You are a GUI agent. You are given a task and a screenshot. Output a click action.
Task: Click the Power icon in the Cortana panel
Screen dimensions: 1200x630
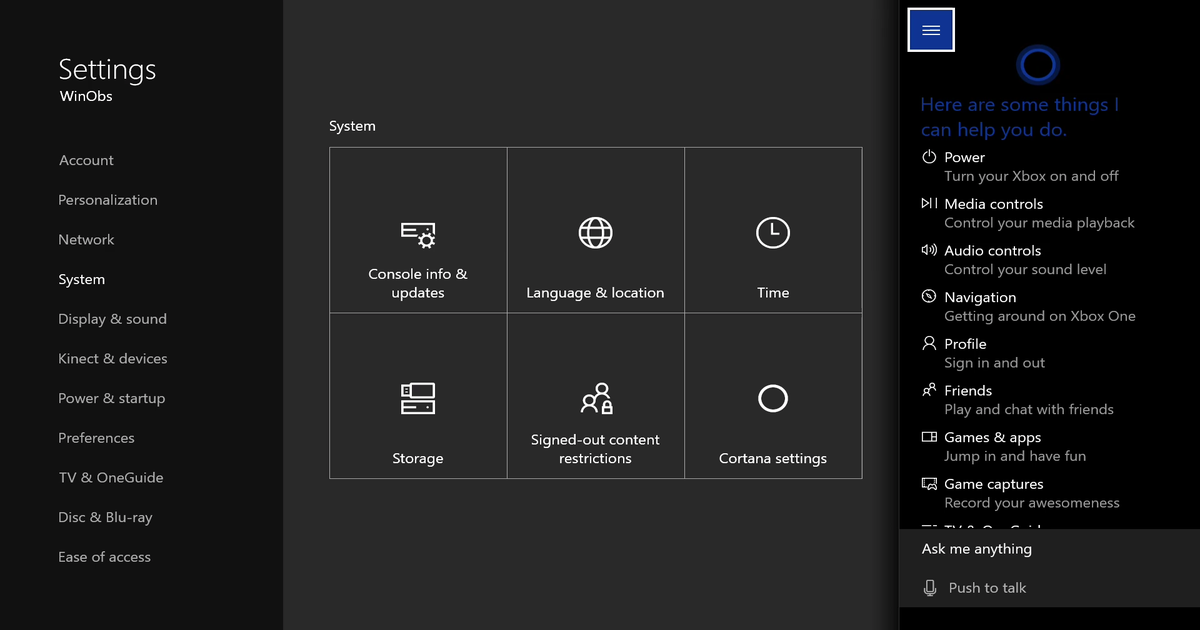click(x=928, y=157)
